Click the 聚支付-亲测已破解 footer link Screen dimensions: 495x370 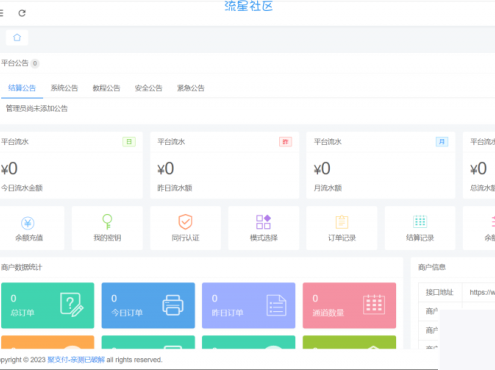[x=76, y=360]
